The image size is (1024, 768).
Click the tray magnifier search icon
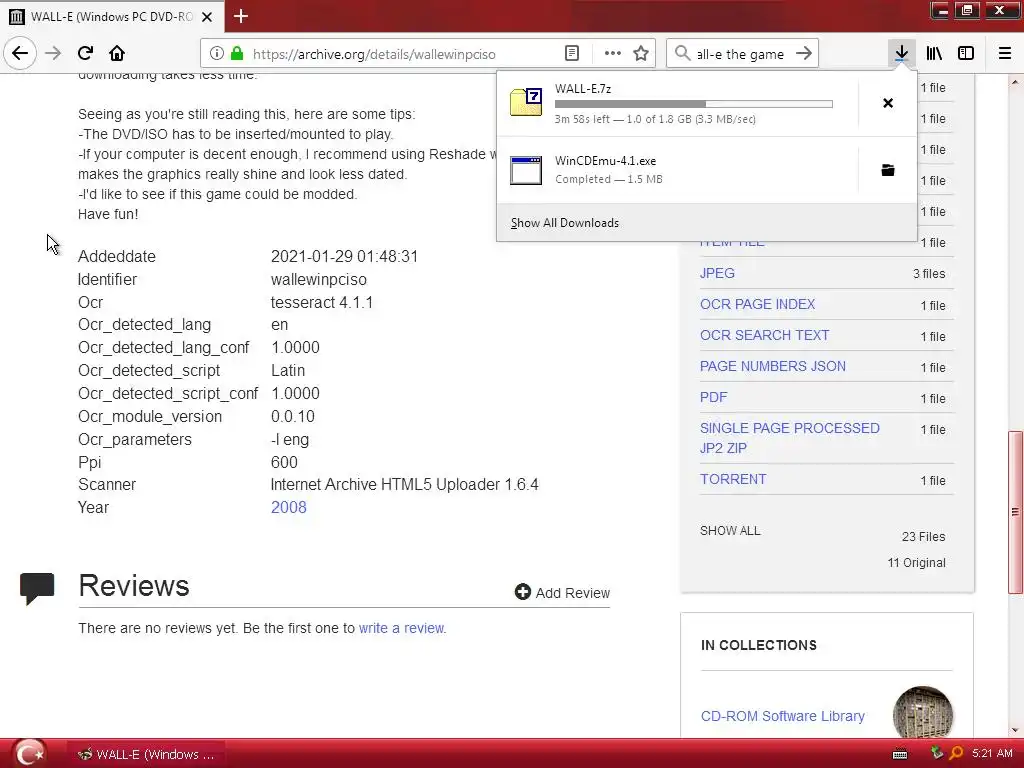pos(955,754)
